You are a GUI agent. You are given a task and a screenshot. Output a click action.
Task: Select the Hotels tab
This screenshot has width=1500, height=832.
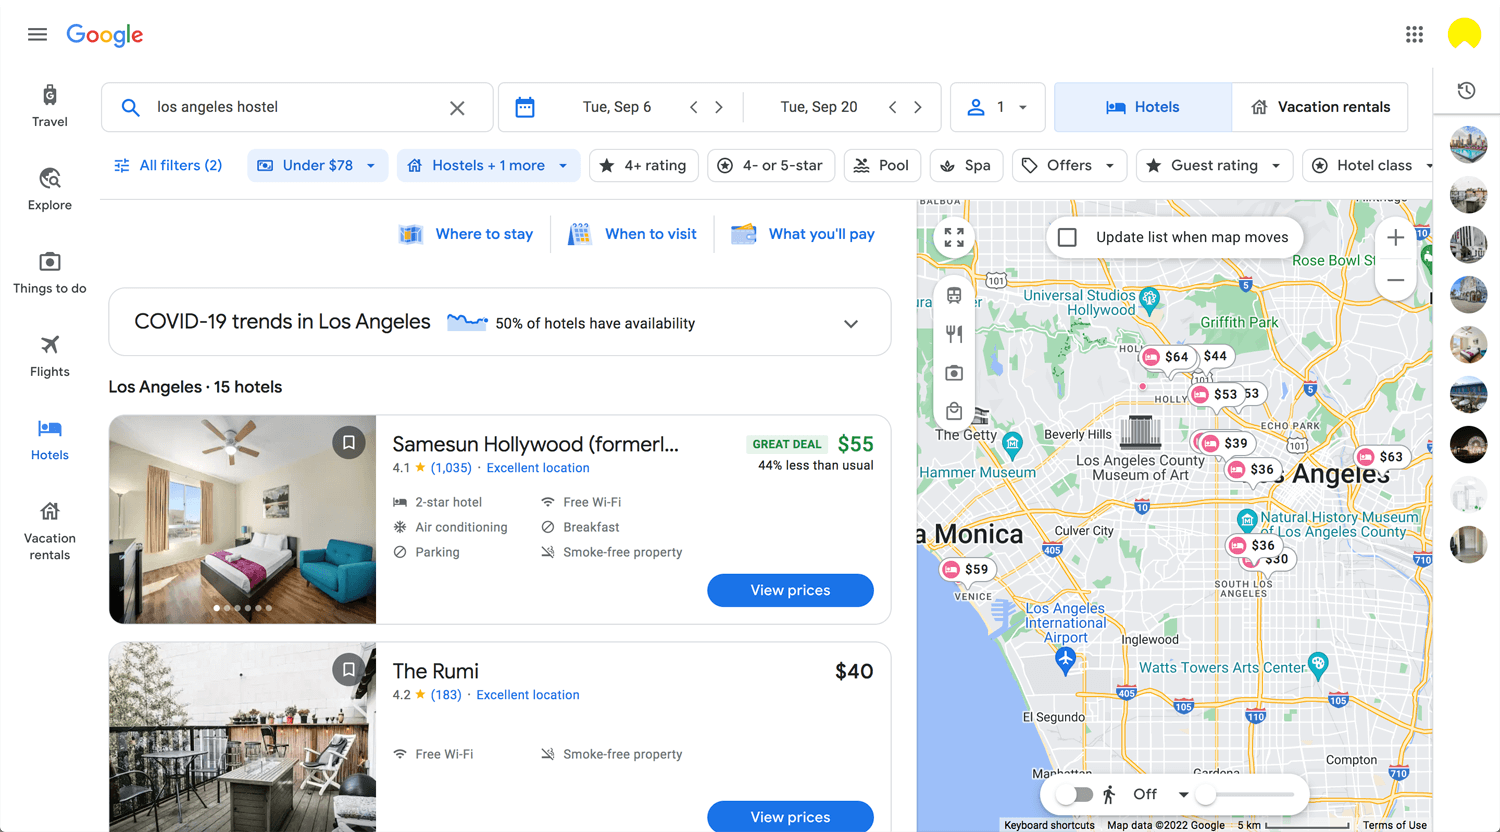tap(1143, 107)
